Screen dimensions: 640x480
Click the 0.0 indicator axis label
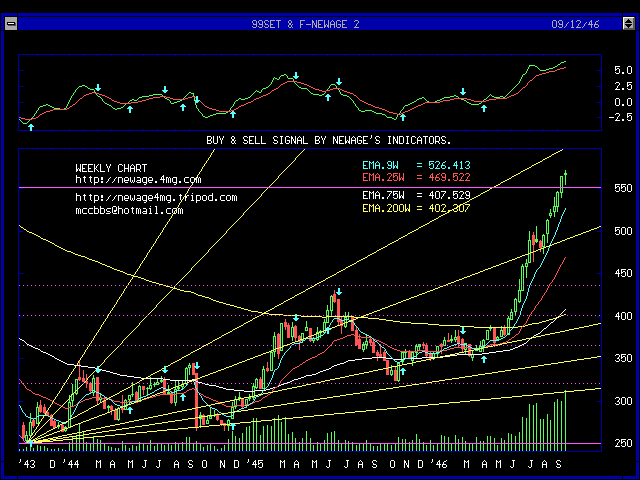click(x=623, y=102)
